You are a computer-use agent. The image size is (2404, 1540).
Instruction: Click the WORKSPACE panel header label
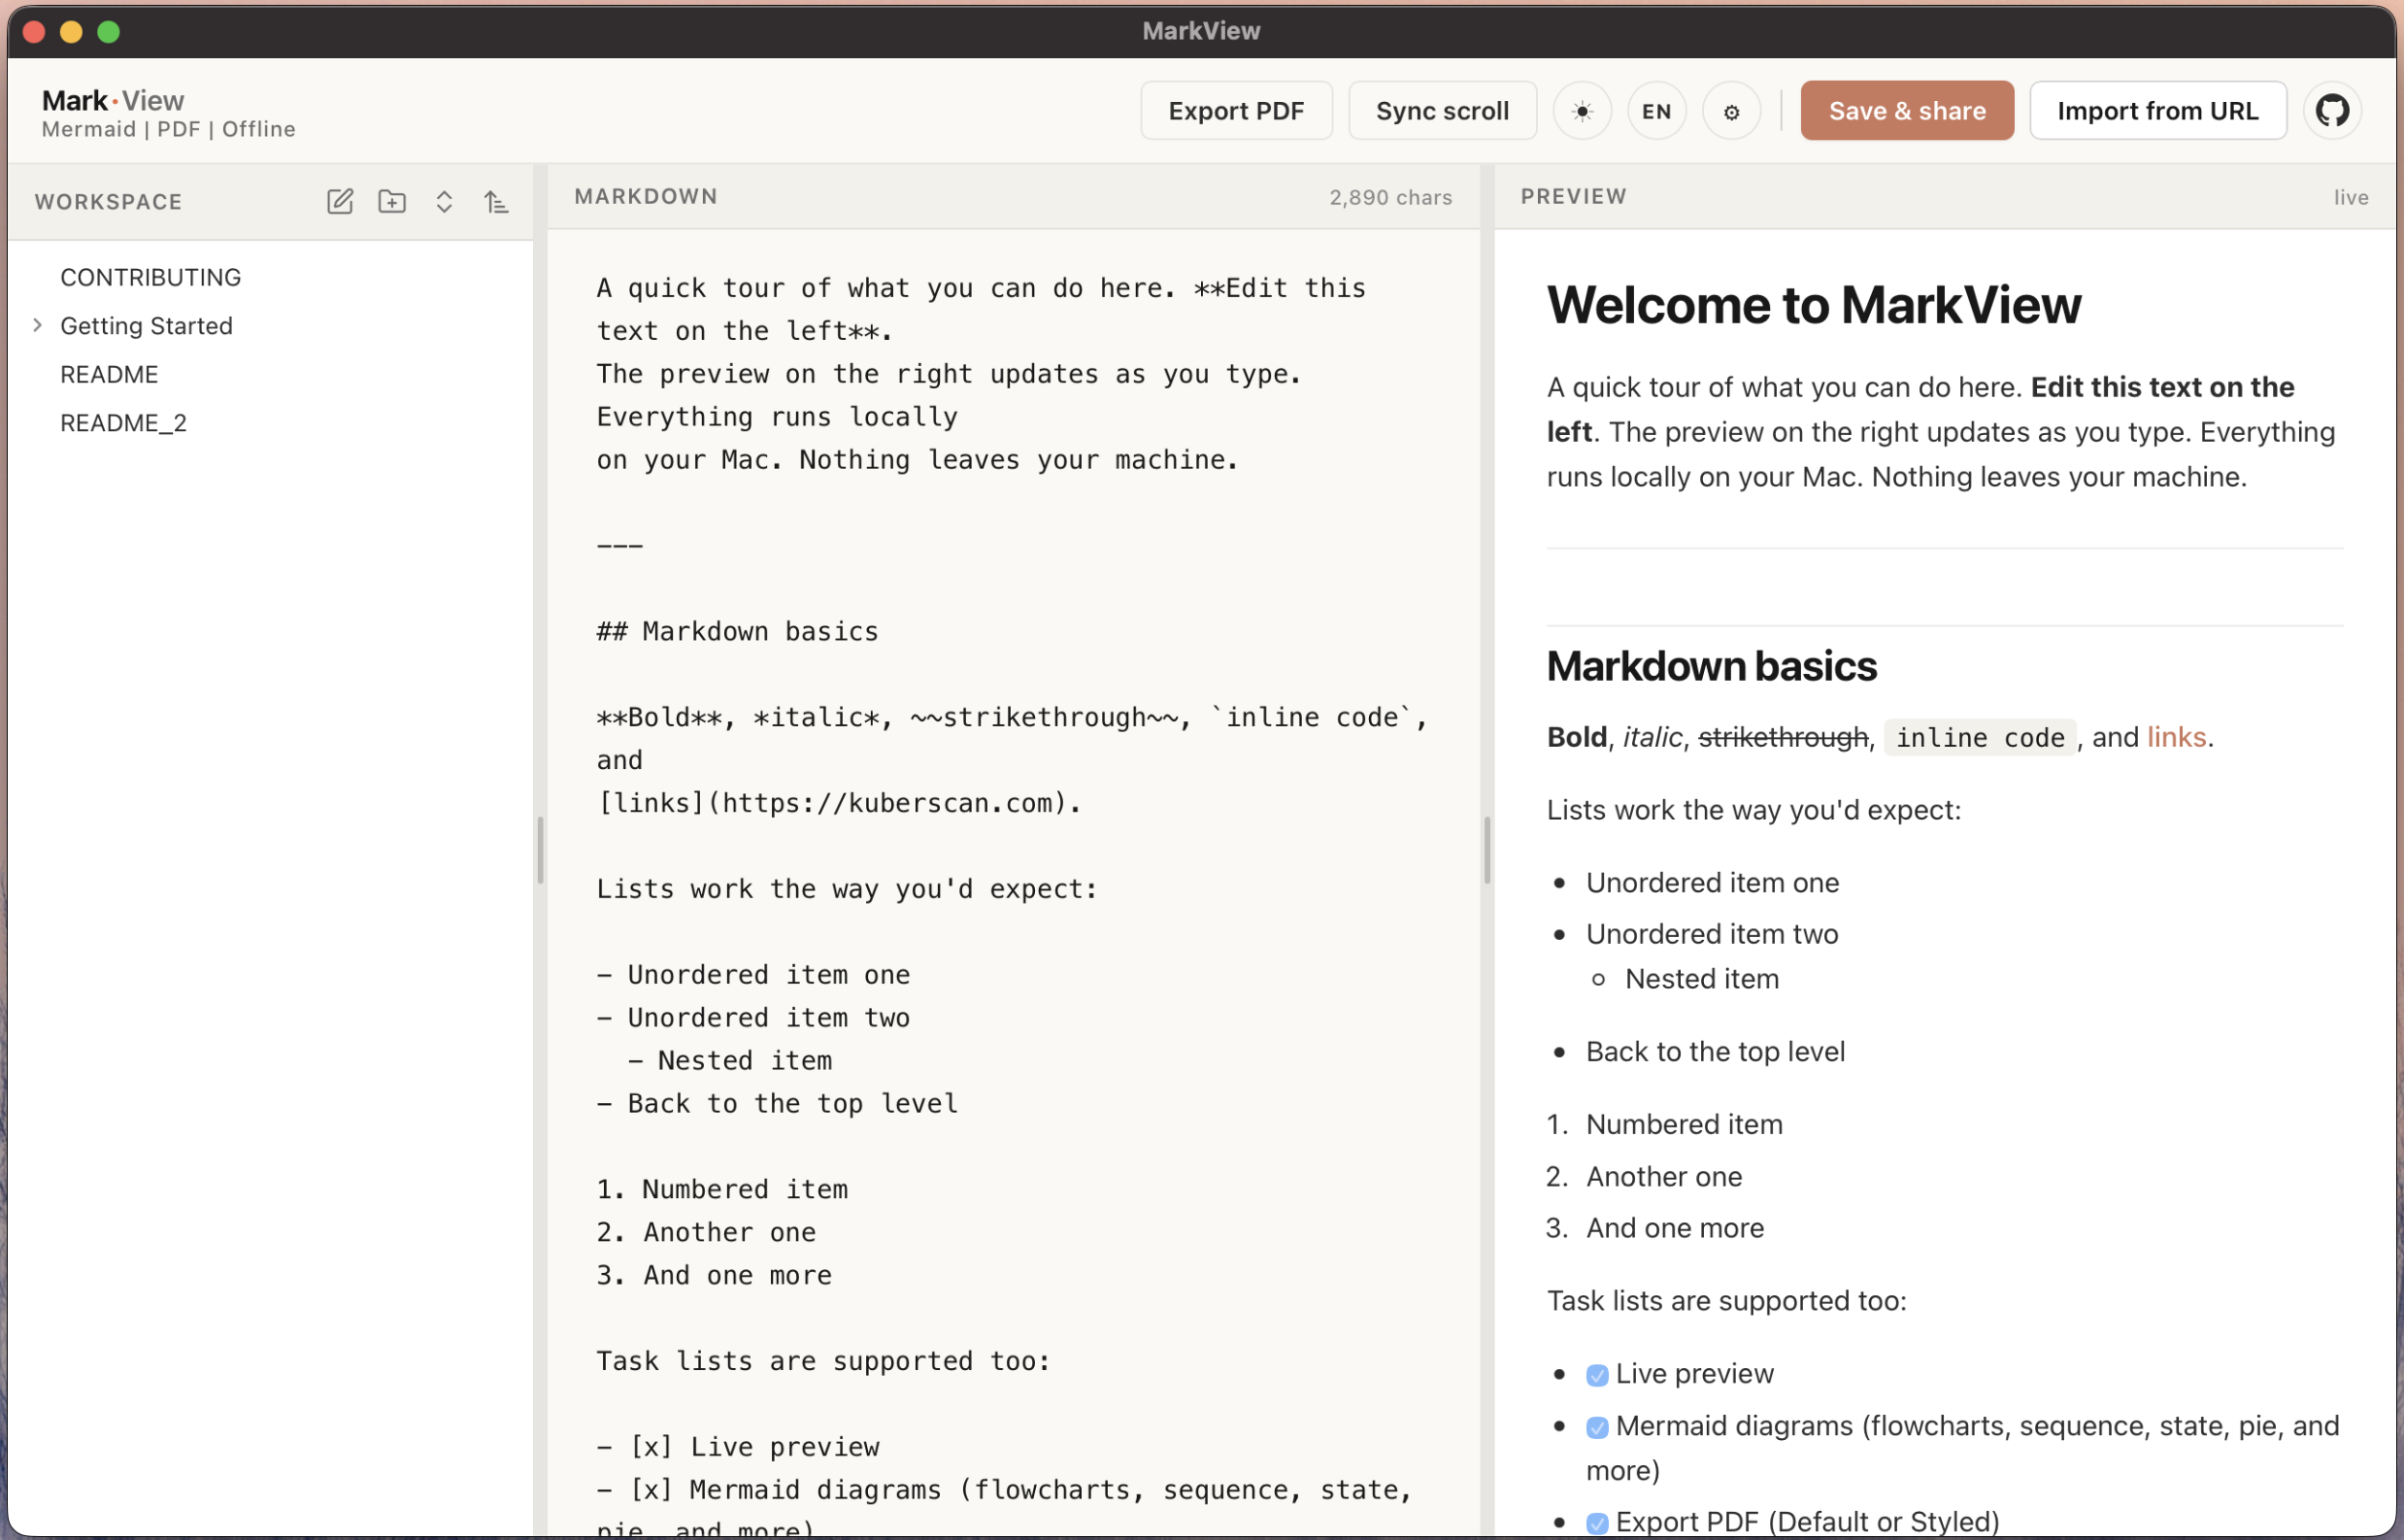pyautogui.click(x=108, y=202)
